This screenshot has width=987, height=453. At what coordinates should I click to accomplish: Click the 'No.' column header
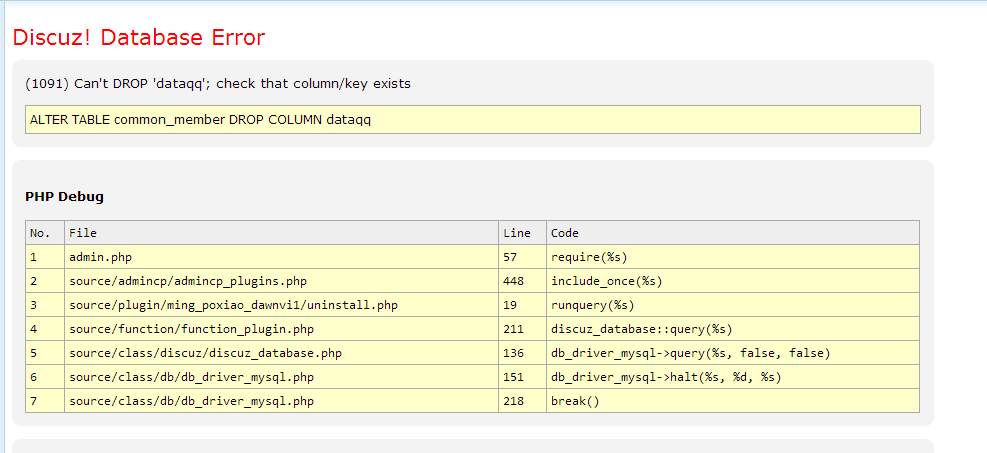[40, 233]
